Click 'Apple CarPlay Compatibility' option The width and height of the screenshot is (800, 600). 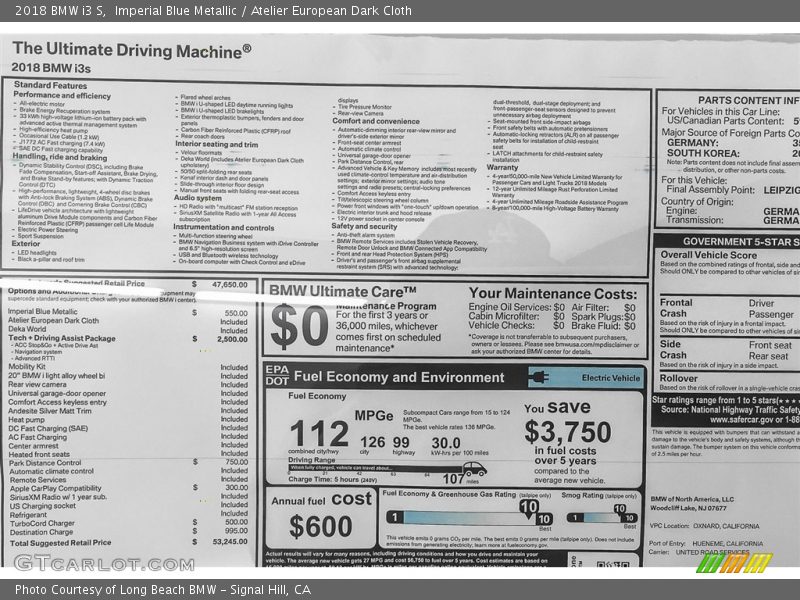(56, 488)
